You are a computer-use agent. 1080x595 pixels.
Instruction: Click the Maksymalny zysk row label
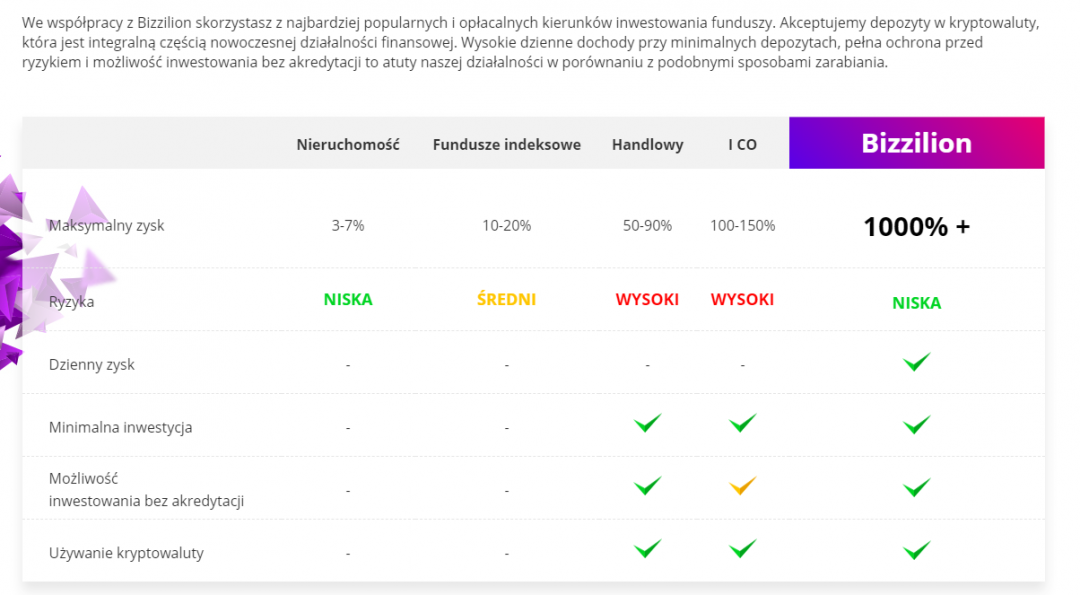click(106, 226)
